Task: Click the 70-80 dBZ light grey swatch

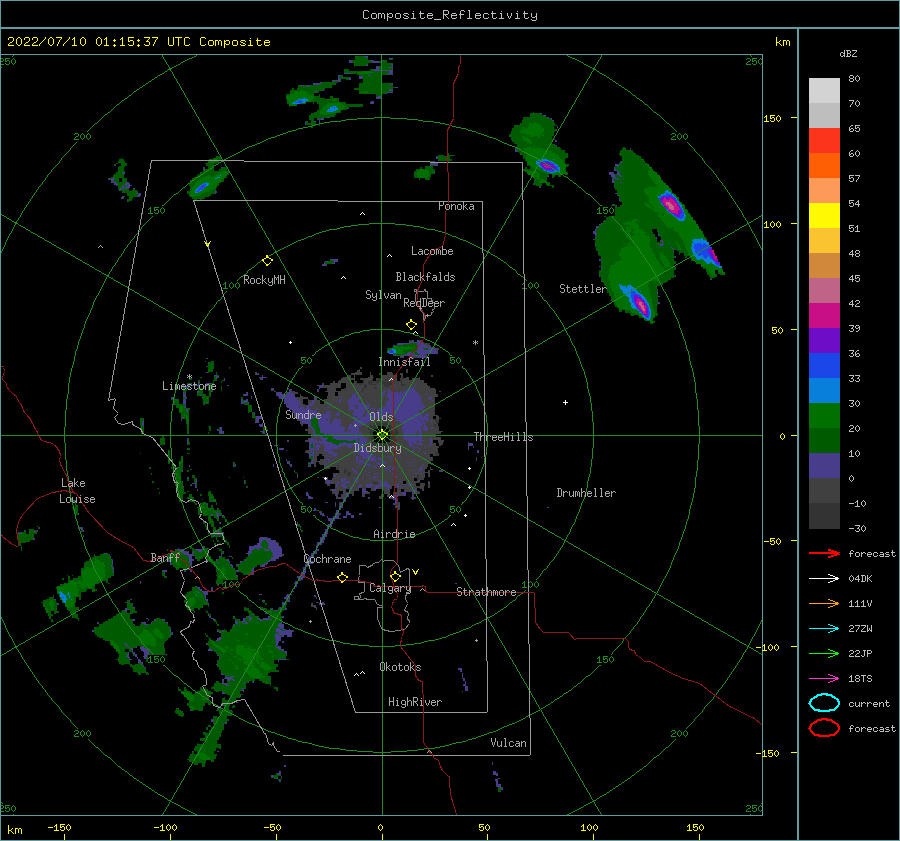Action: coord(824,91)
